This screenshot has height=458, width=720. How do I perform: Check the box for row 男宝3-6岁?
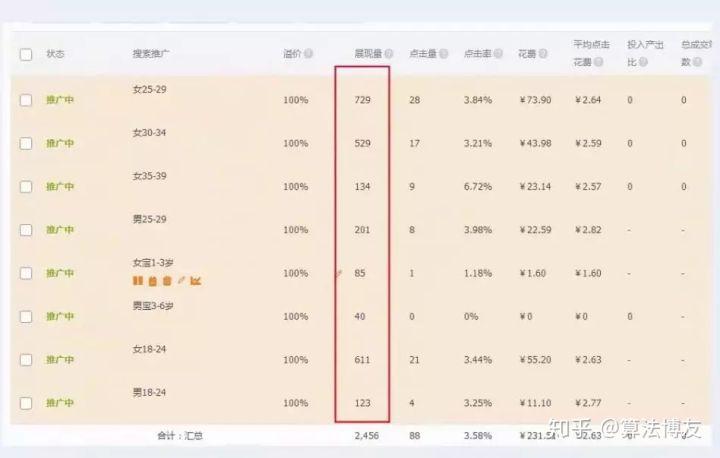click(26, 317)
